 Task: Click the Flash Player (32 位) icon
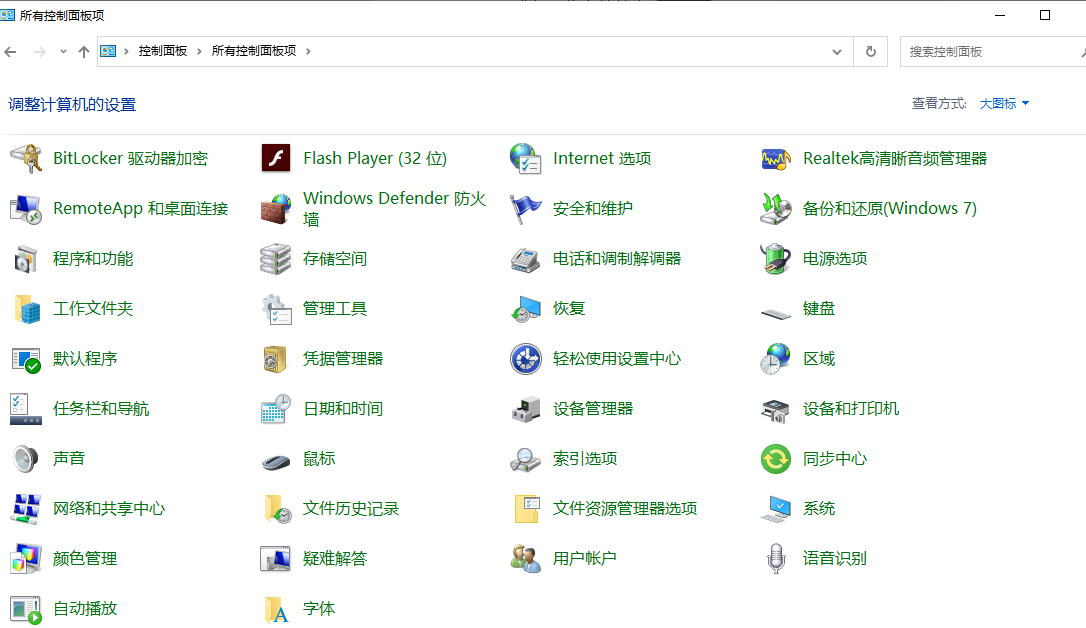click(x=276, y=159)
